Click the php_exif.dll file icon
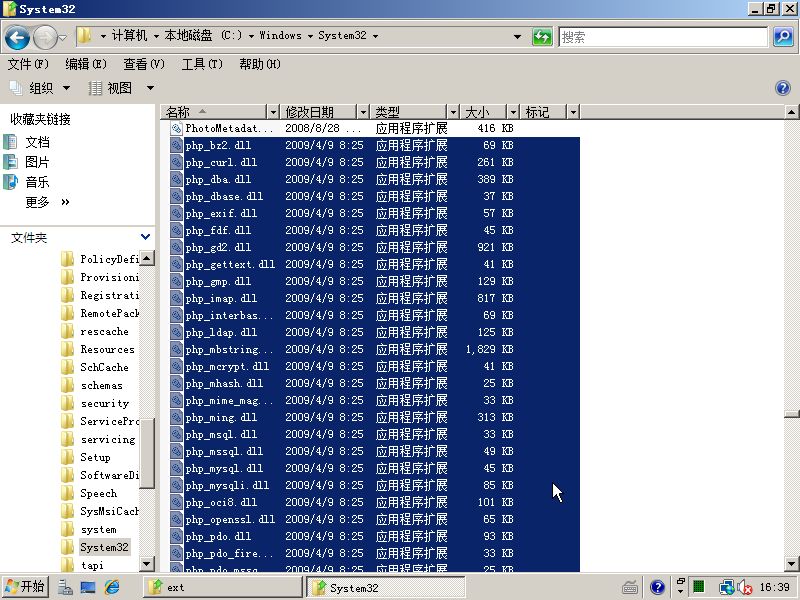The image size is (800, 600). point(176,213)
